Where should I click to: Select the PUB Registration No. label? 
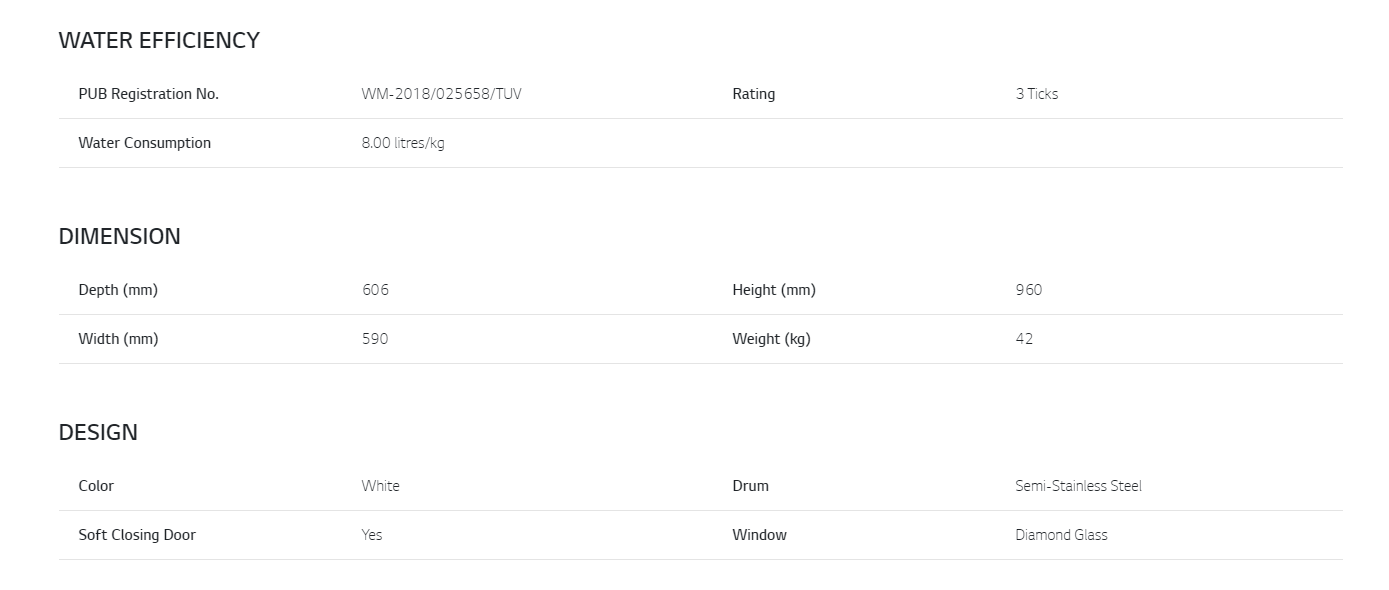point(148,94)
